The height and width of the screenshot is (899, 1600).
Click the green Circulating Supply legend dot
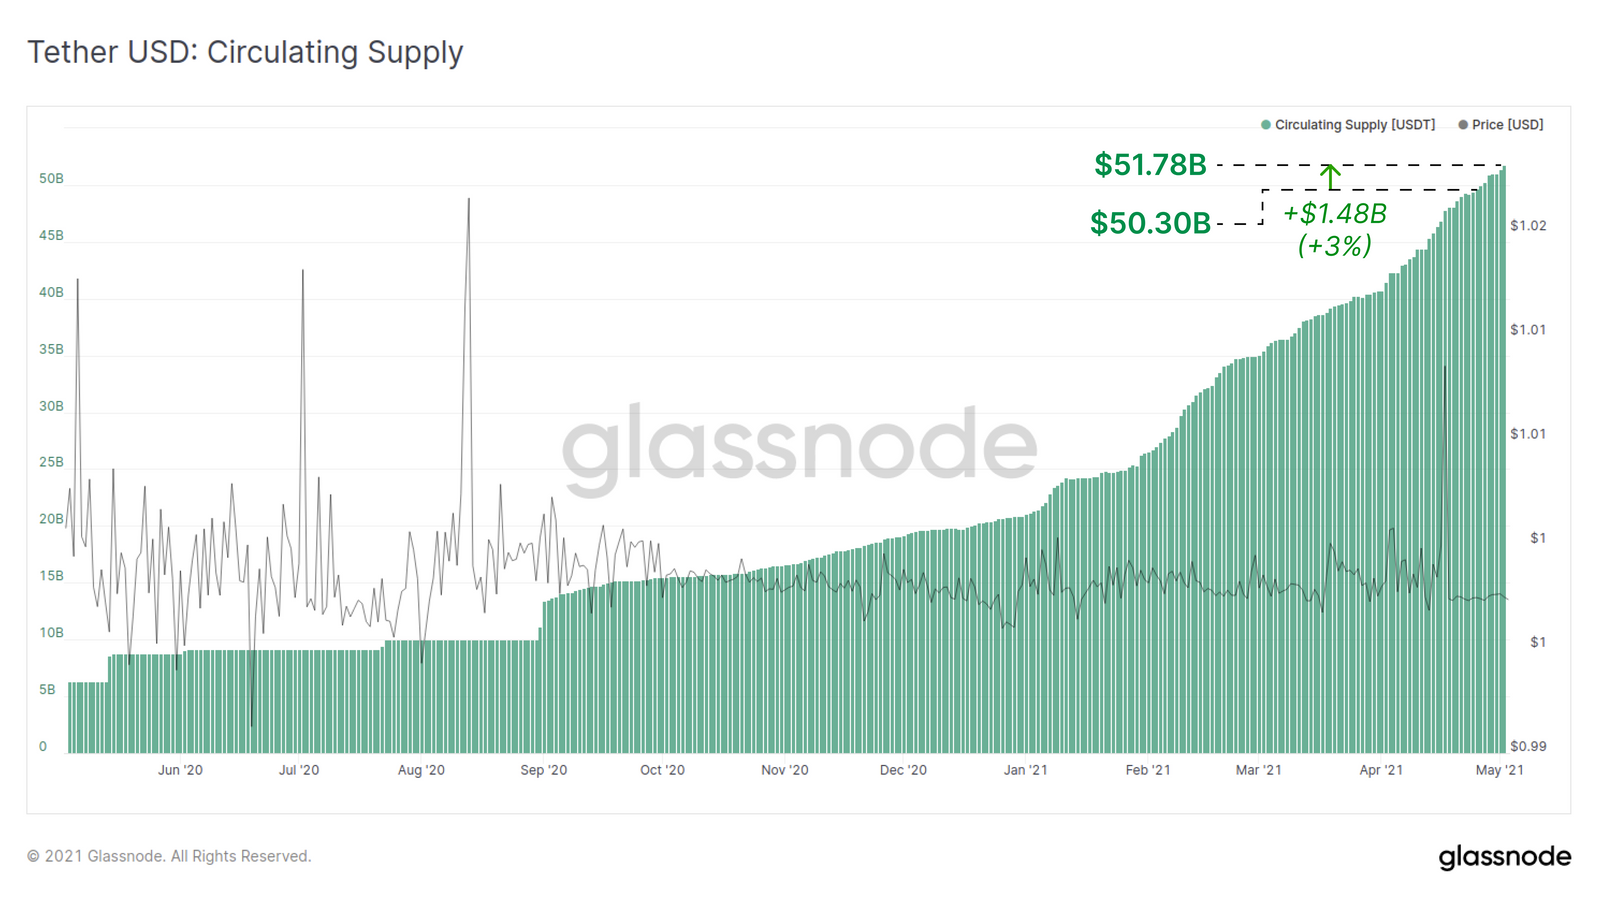1265,125
